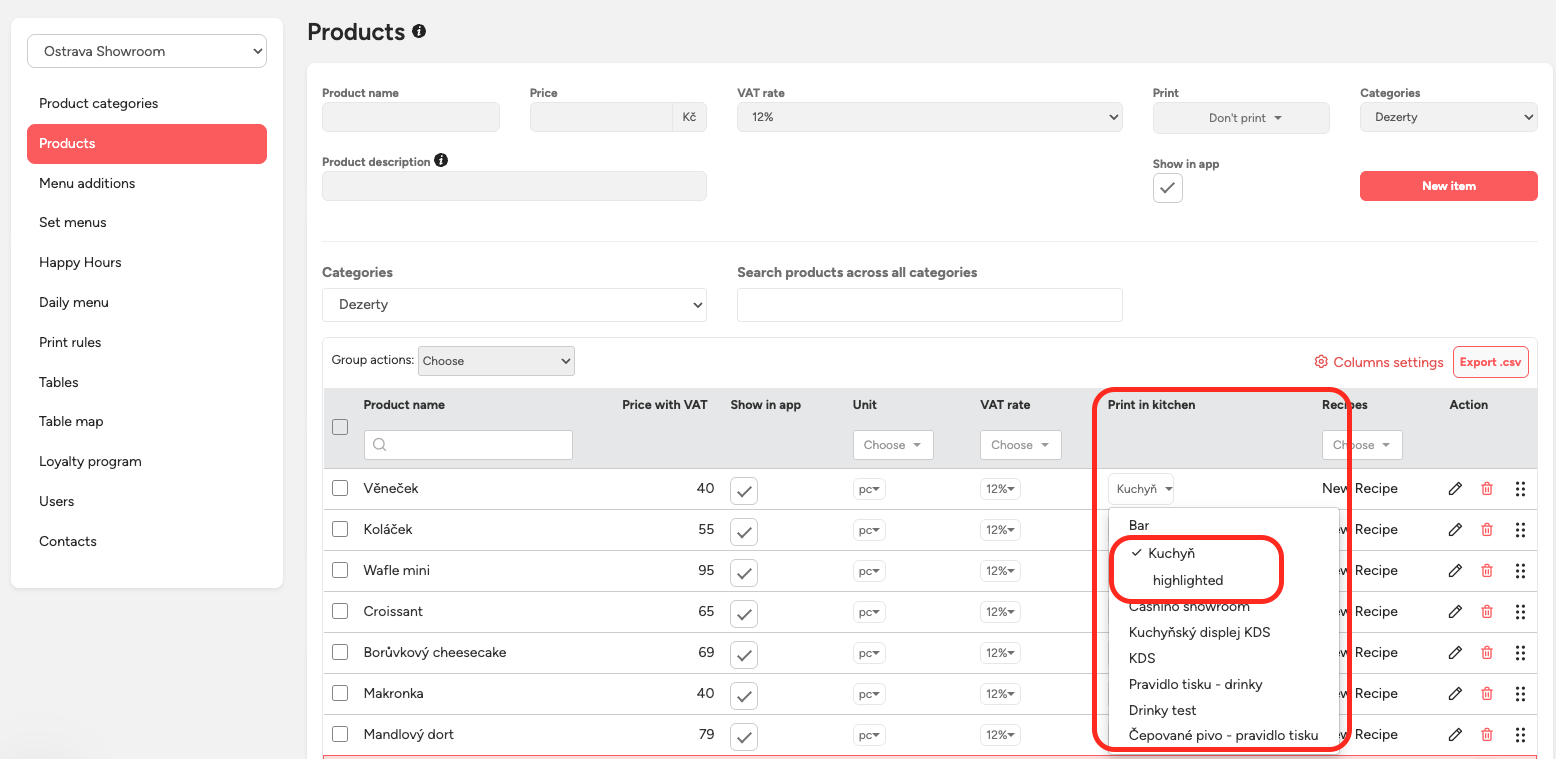1556x759 pixels.
Task: Edit the Croissant product with pencil icon
Action: (1455, 612)
